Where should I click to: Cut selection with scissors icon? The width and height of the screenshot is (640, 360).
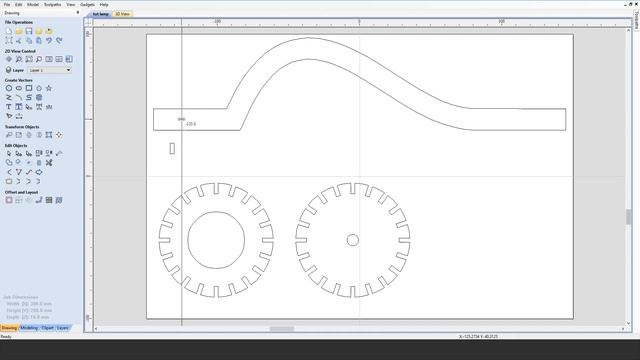(x=19, y=40)
